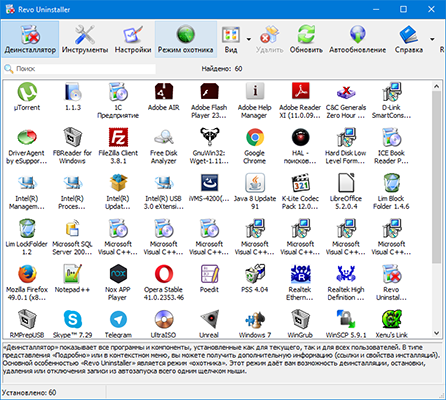446x400 pixels.
Task: Select the Nox APP Player icon
Action: tap(118, 274)
